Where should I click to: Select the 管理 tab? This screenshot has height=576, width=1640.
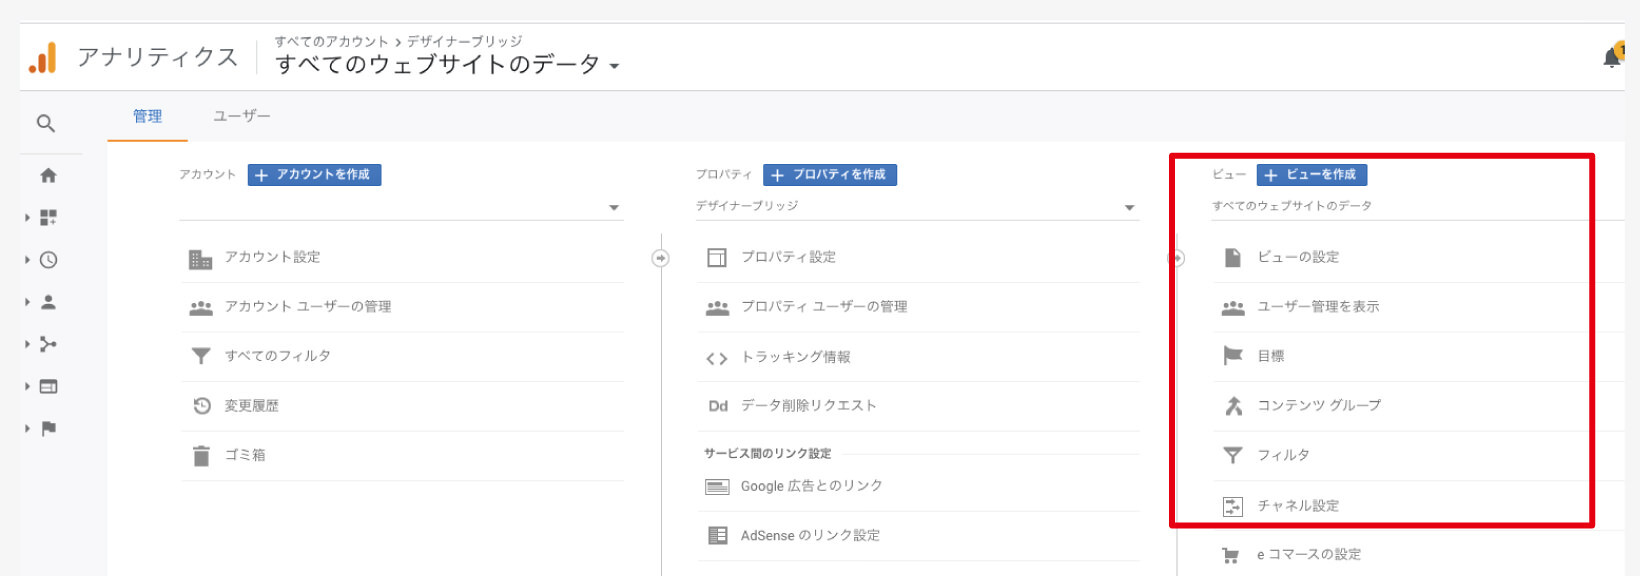pos(147,116)
